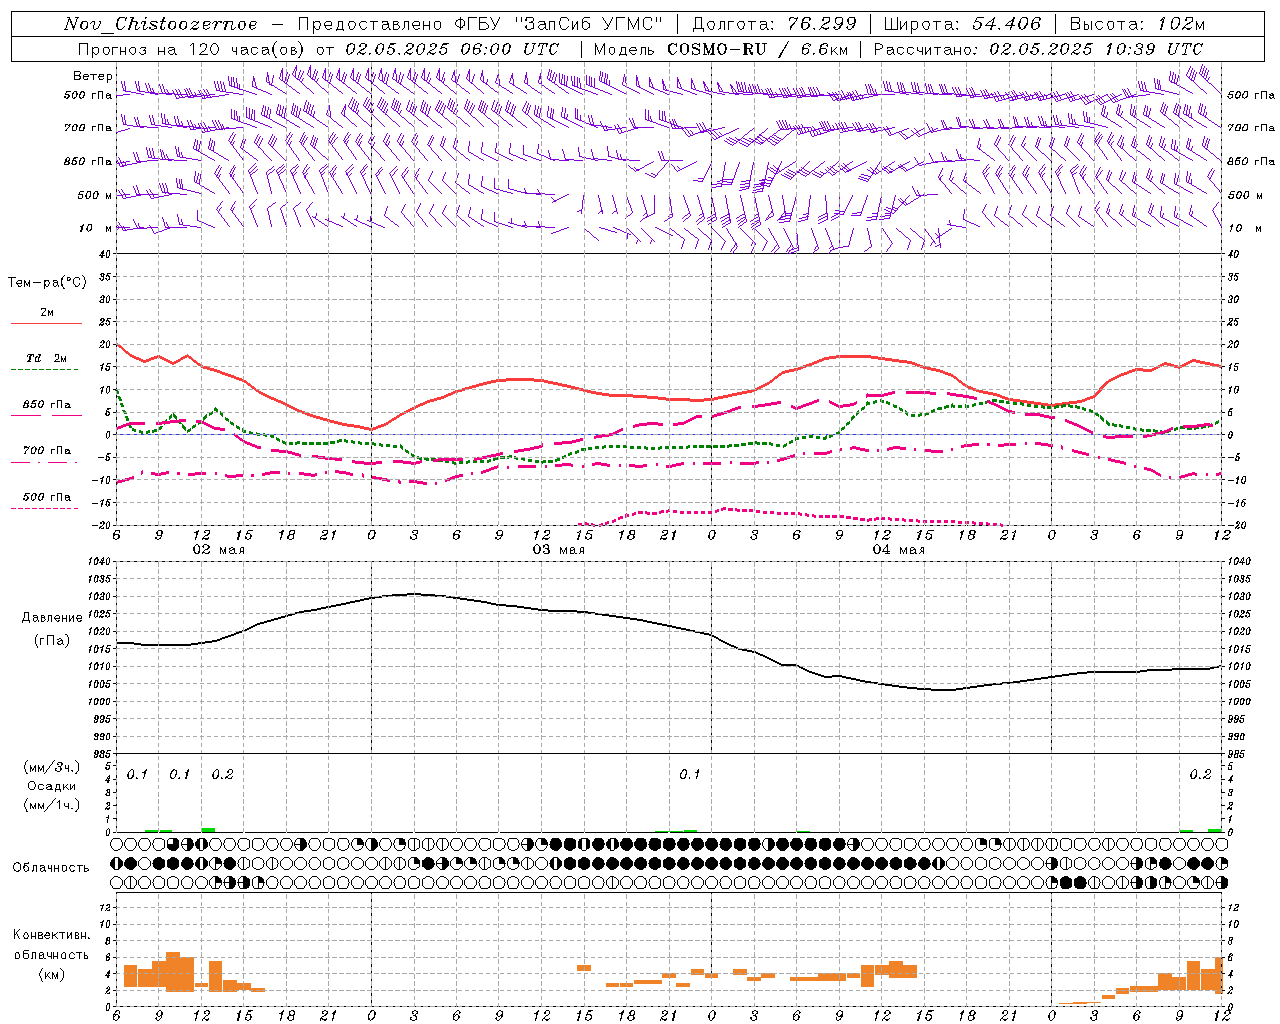Click the '04 мая' date label
This screenshot has width=1280, height=1024.
(x=898, y=550)
